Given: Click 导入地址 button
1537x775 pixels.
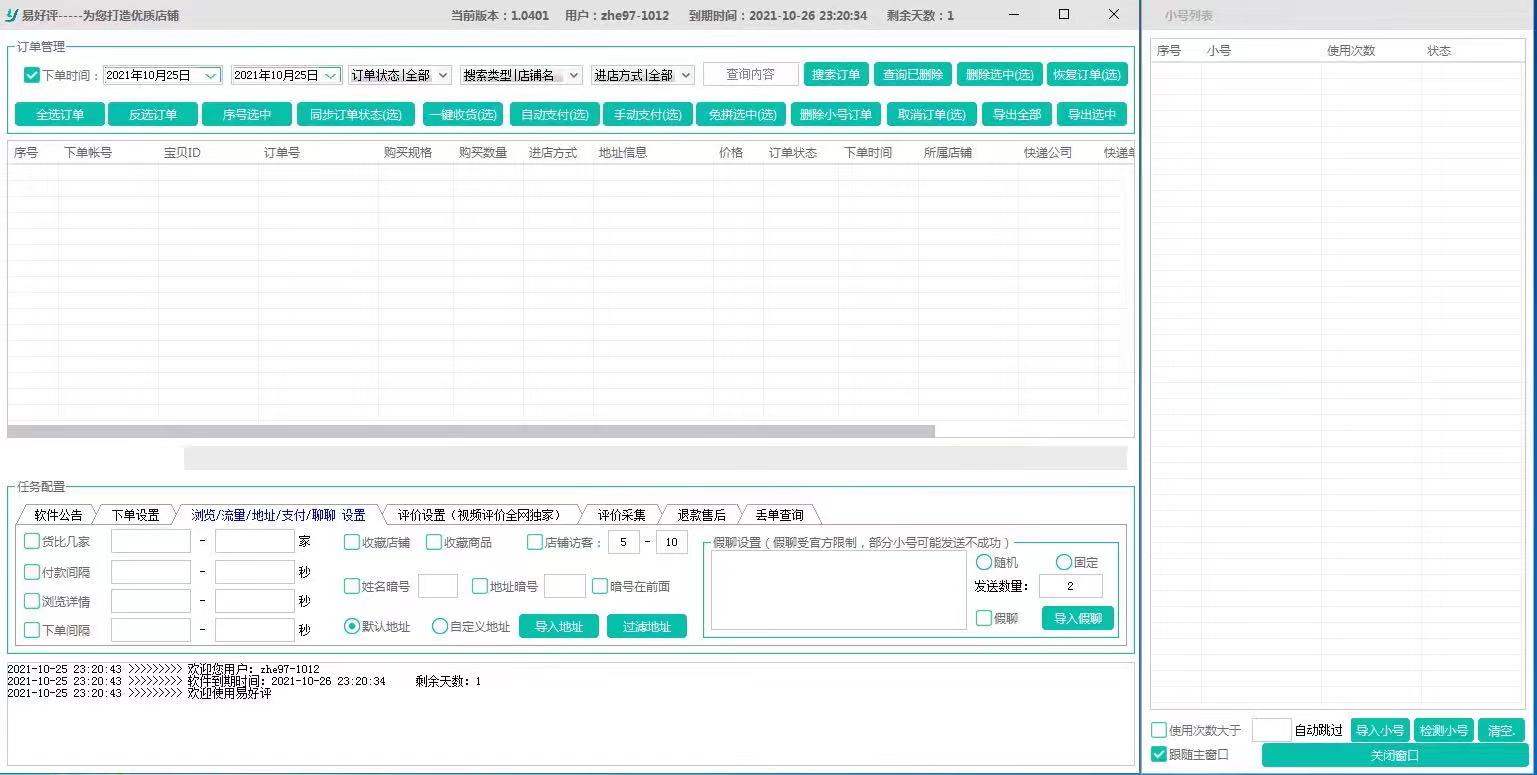Looking at the screenshot, I should pos(558,627).
